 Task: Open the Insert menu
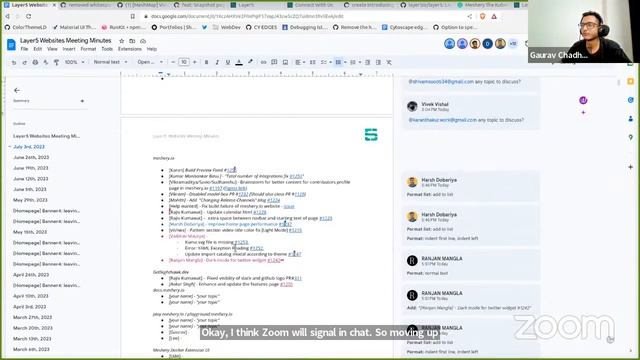click(69, 49)
